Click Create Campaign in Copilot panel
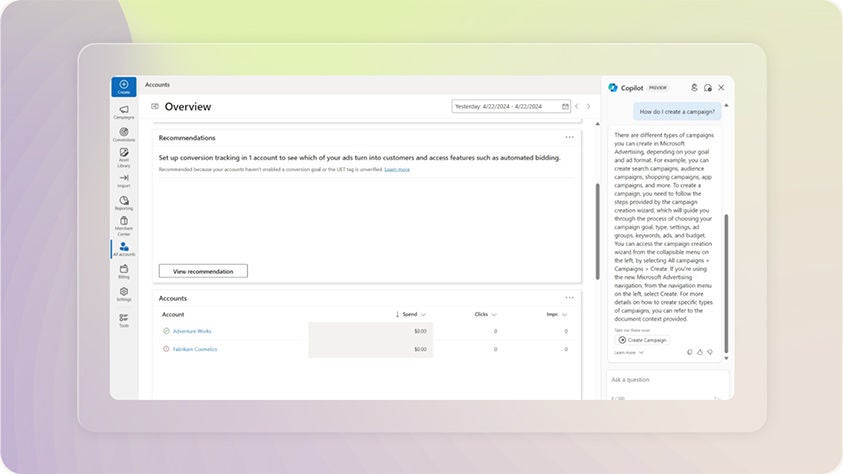 (x=642, y=340)
